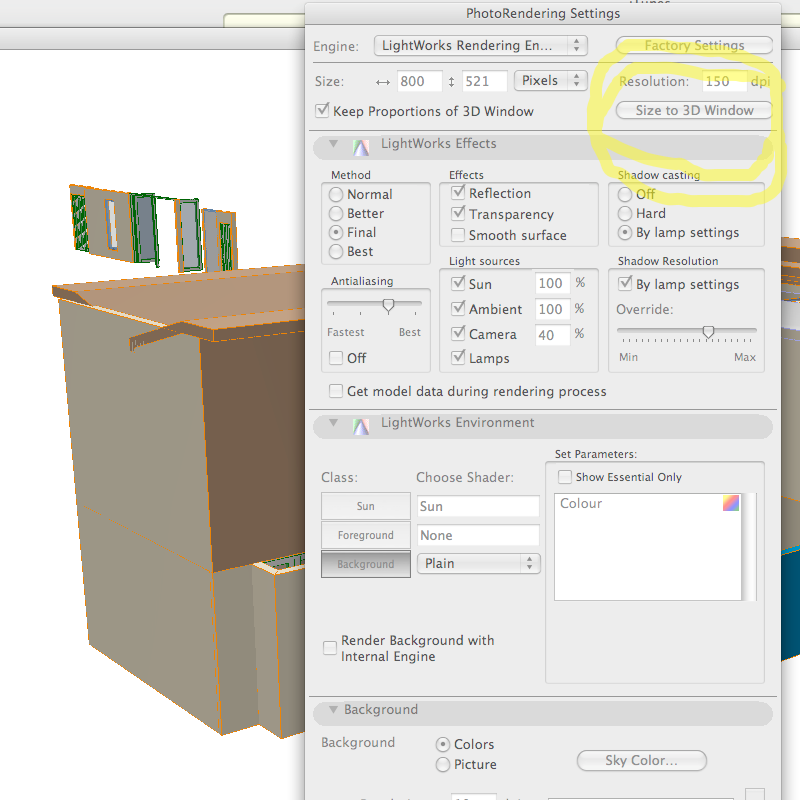Viewport: 800px width, 800px height.
Task: Click the Sun shader field
Action: pos(478,506)
